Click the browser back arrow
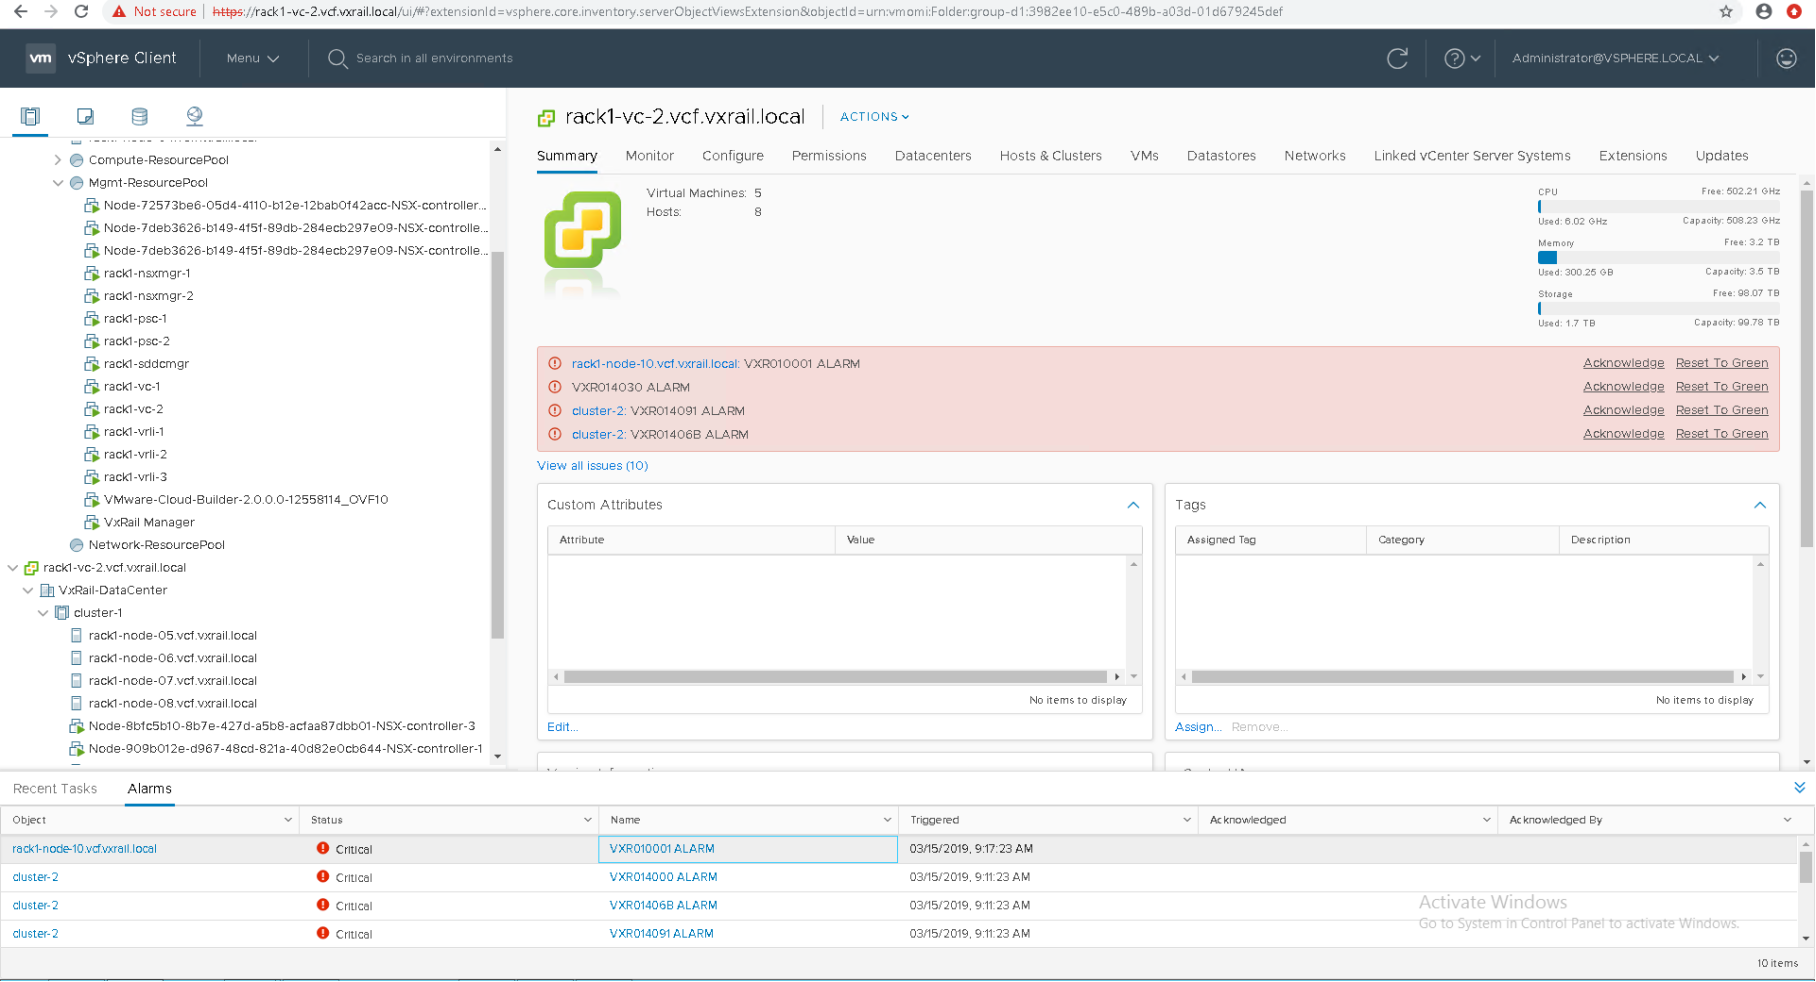 click(x=20, y=12)
